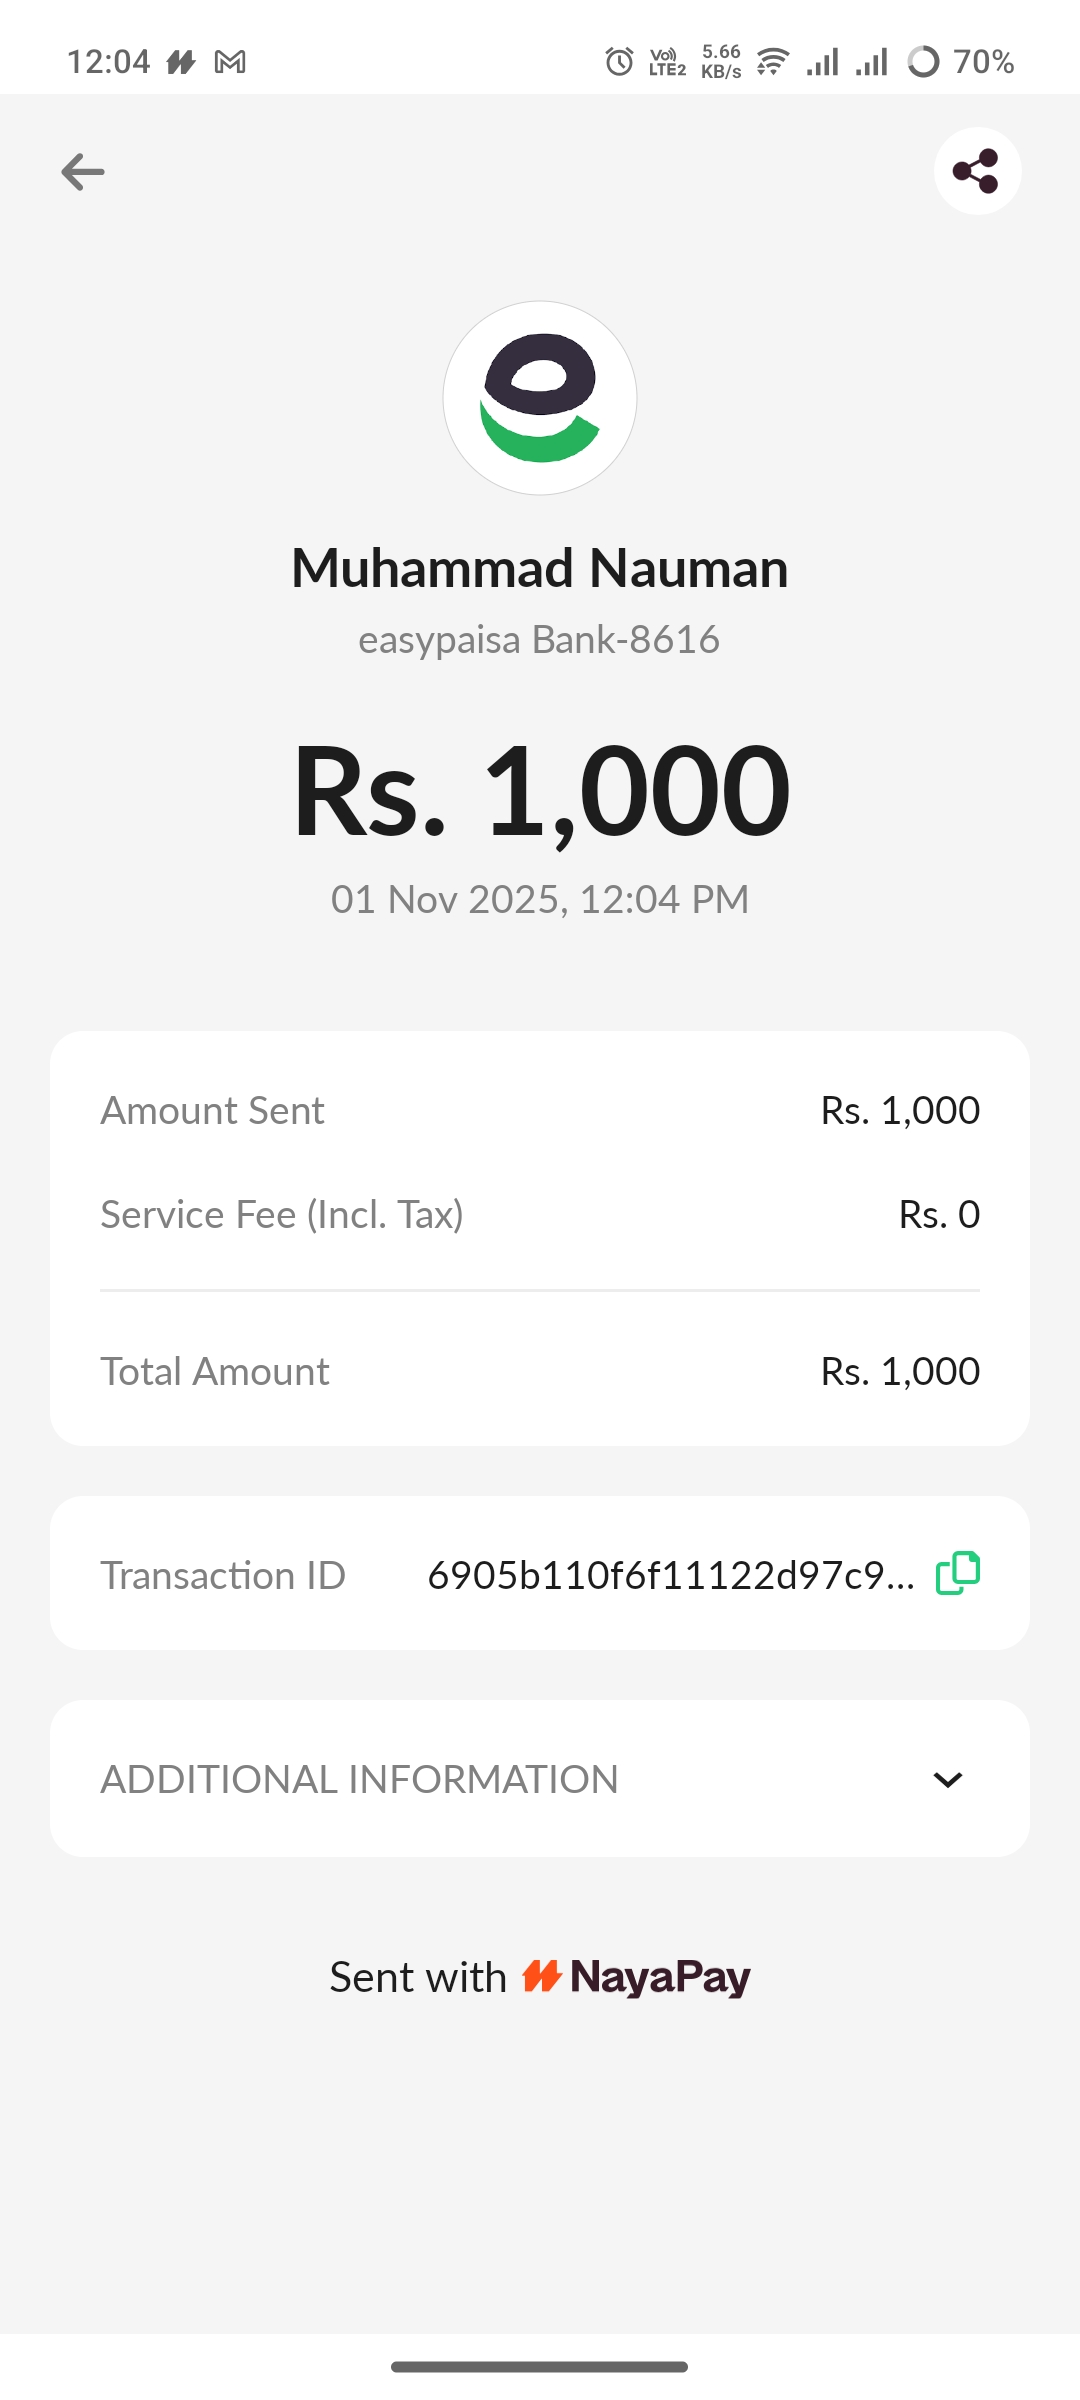
Task: Tap the Wi-Fi status icon
Action: pos(772,62)
